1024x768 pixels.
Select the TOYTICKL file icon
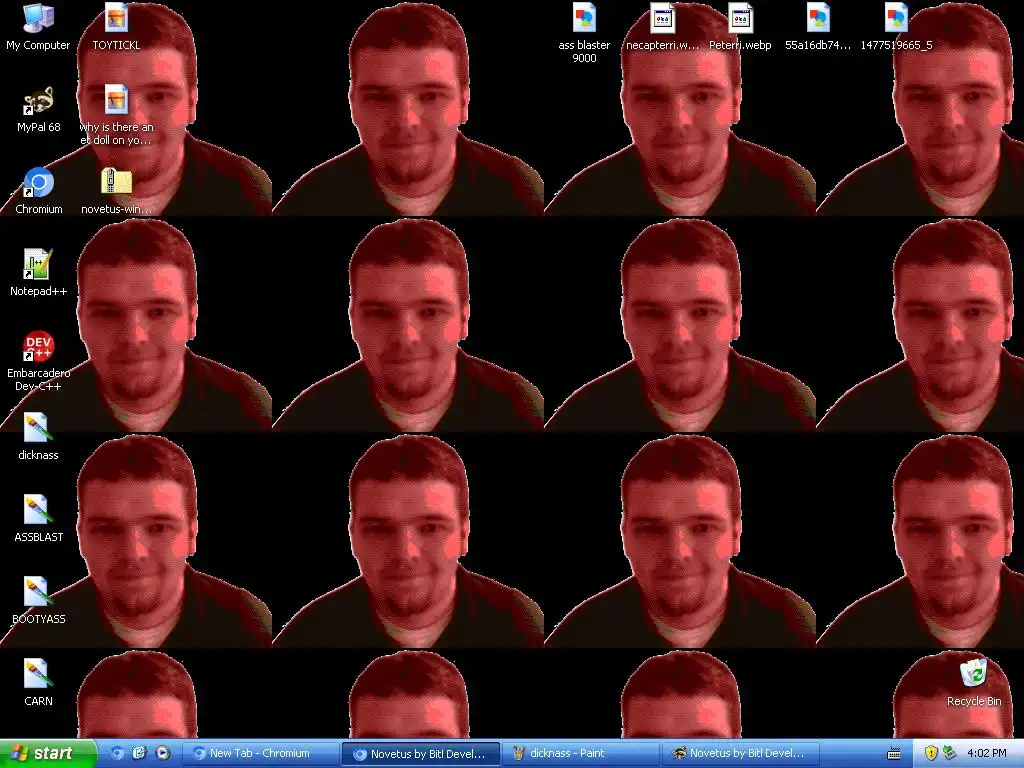click(116, 27)
